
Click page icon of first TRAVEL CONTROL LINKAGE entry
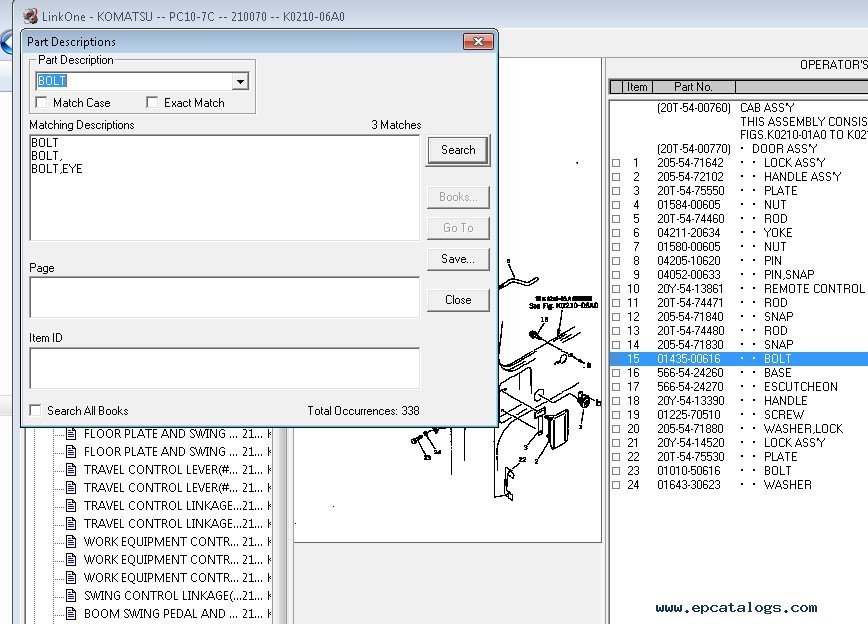(x=71, y=506)
